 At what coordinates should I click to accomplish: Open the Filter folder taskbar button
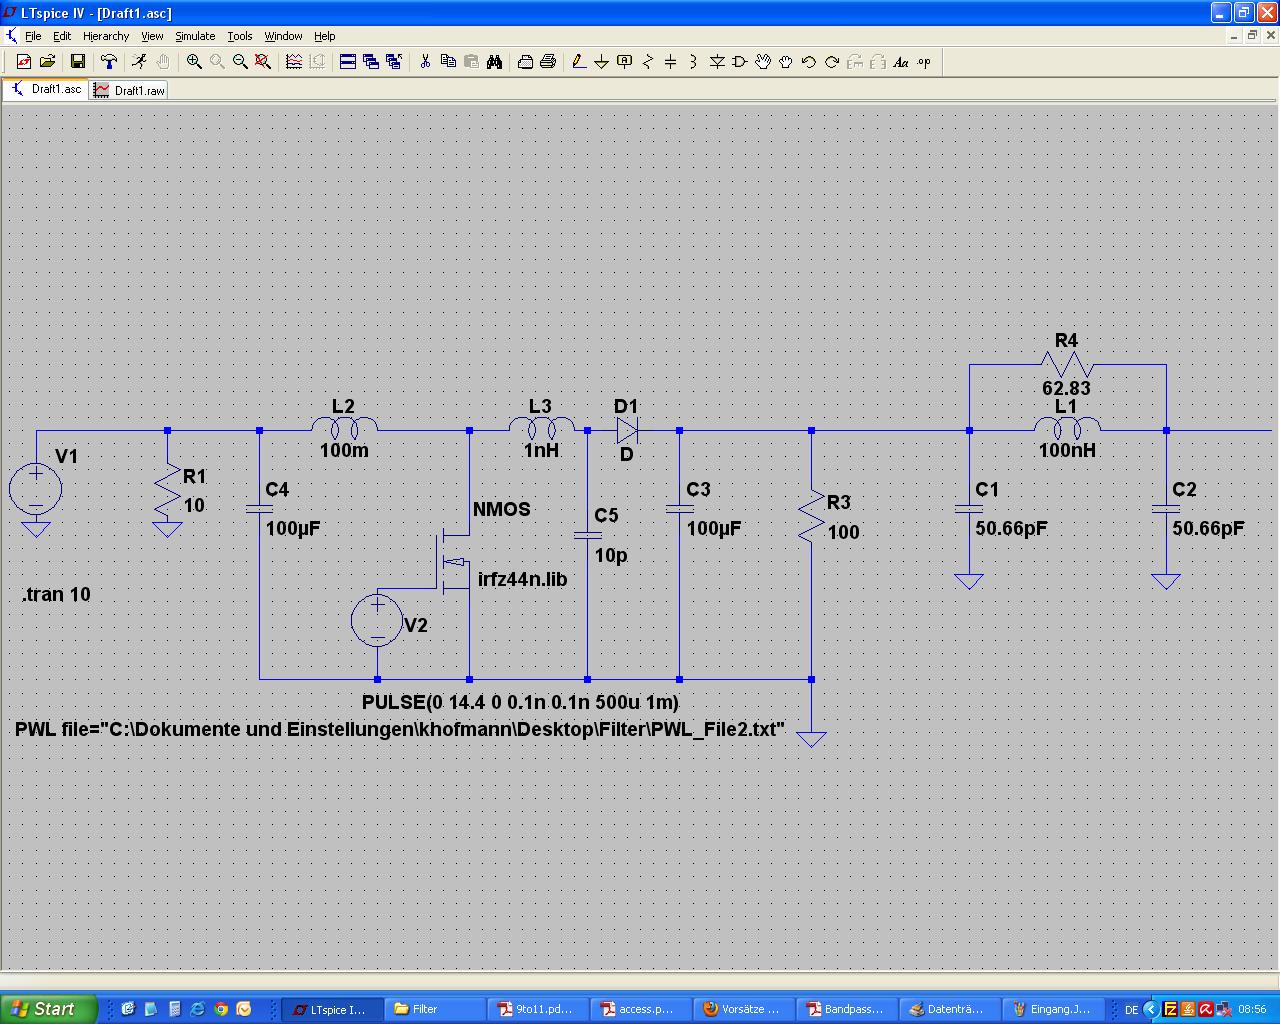[435, 1009]
